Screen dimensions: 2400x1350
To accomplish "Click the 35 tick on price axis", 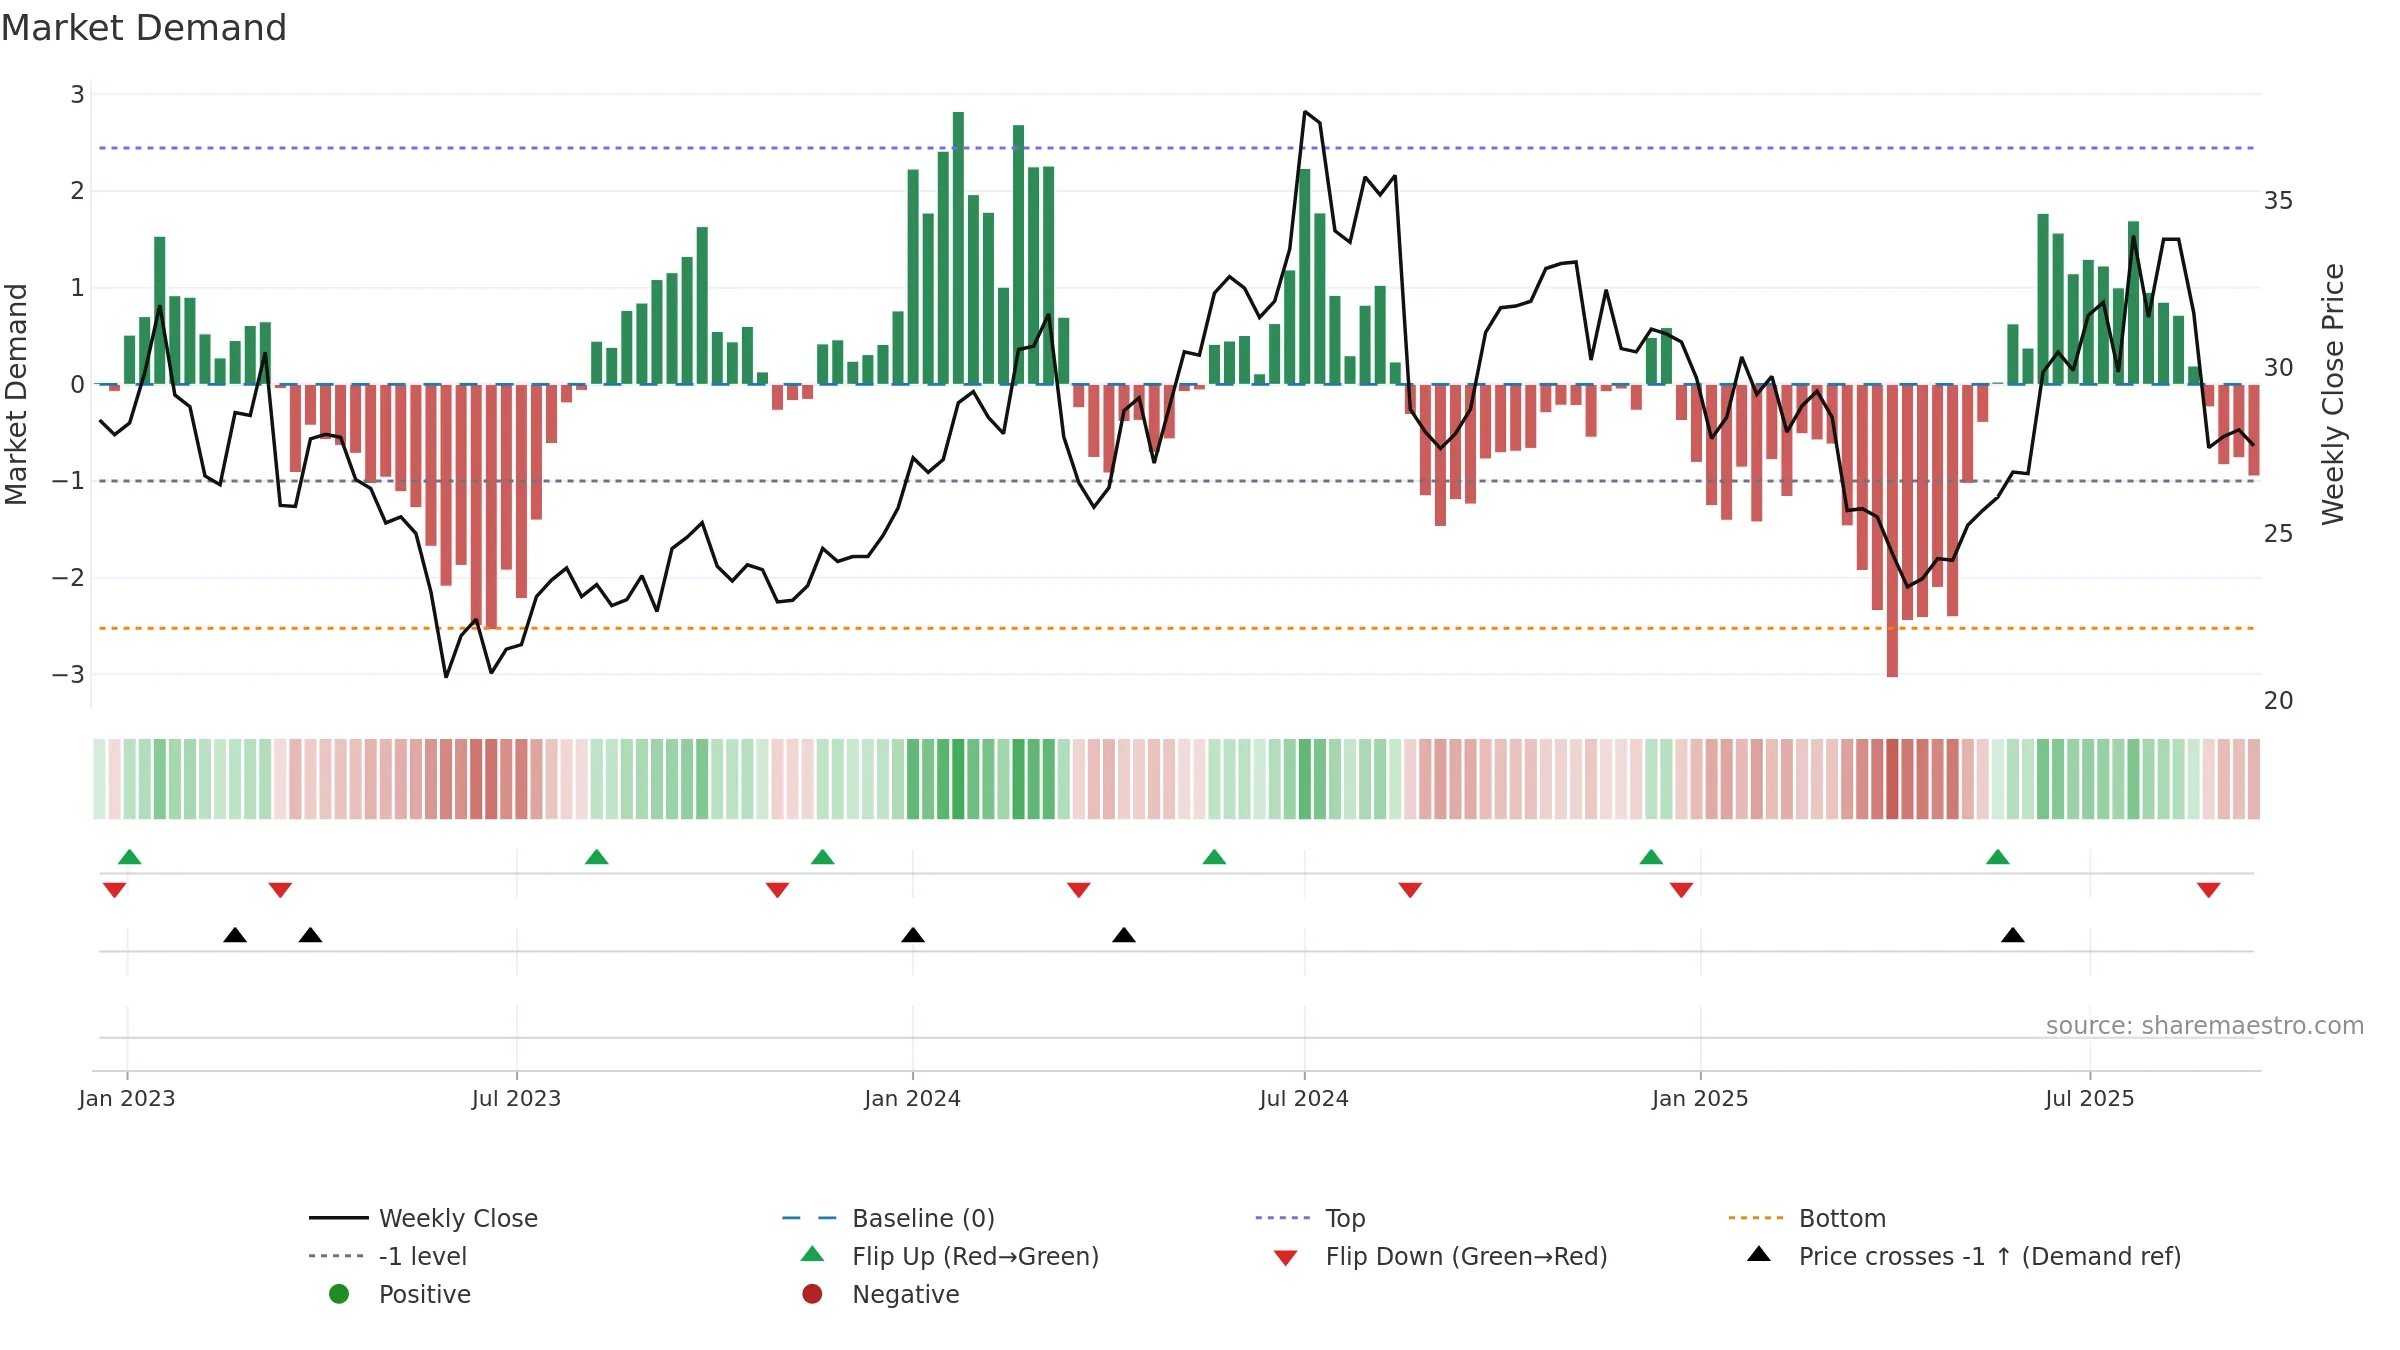I will click(2279, 201).
